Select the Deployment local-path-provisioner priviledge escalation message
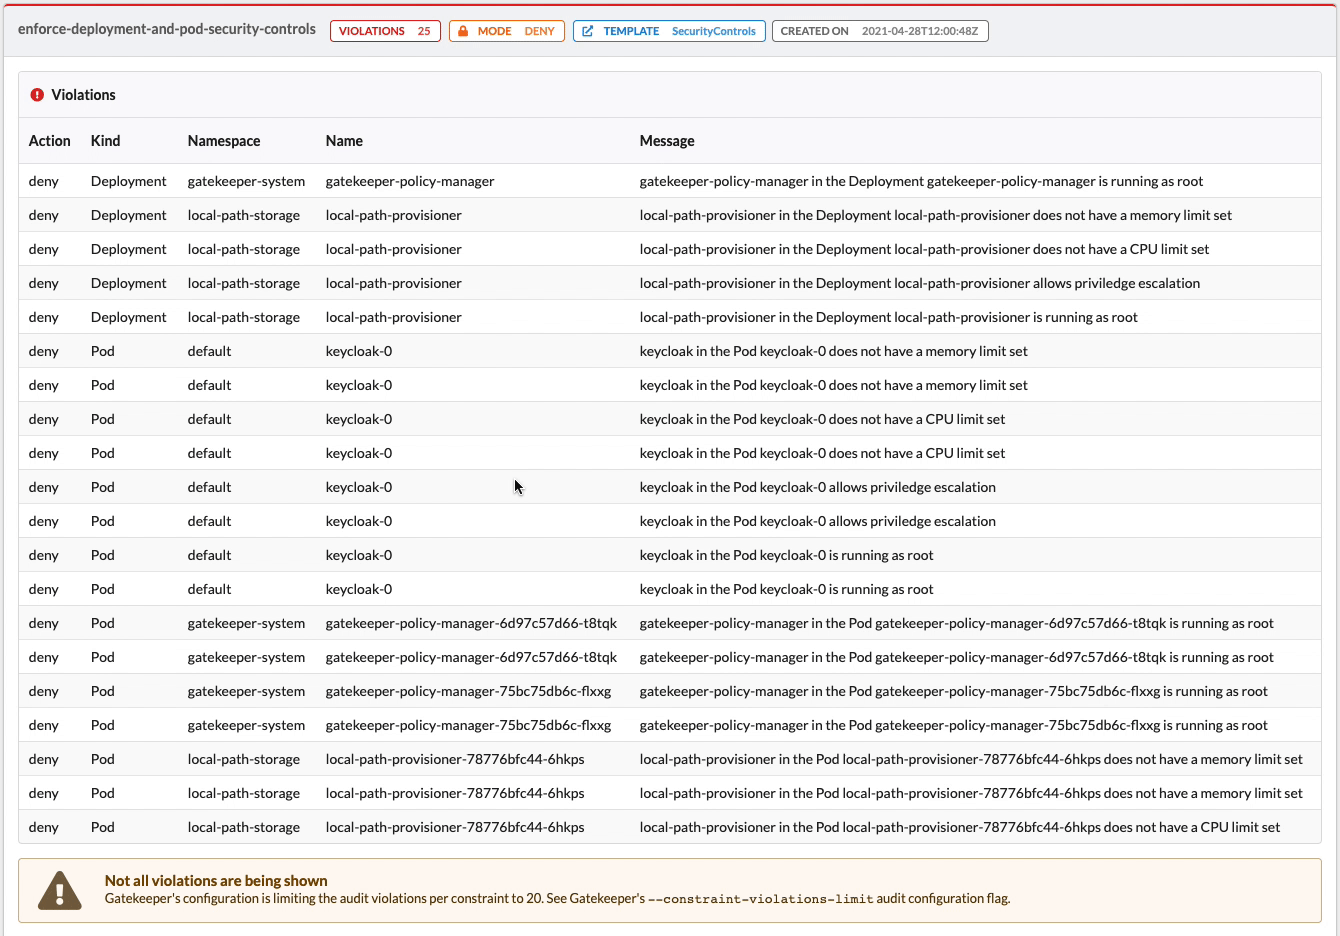This screenshot has width=1340, height=936. (x=920, y=283)
